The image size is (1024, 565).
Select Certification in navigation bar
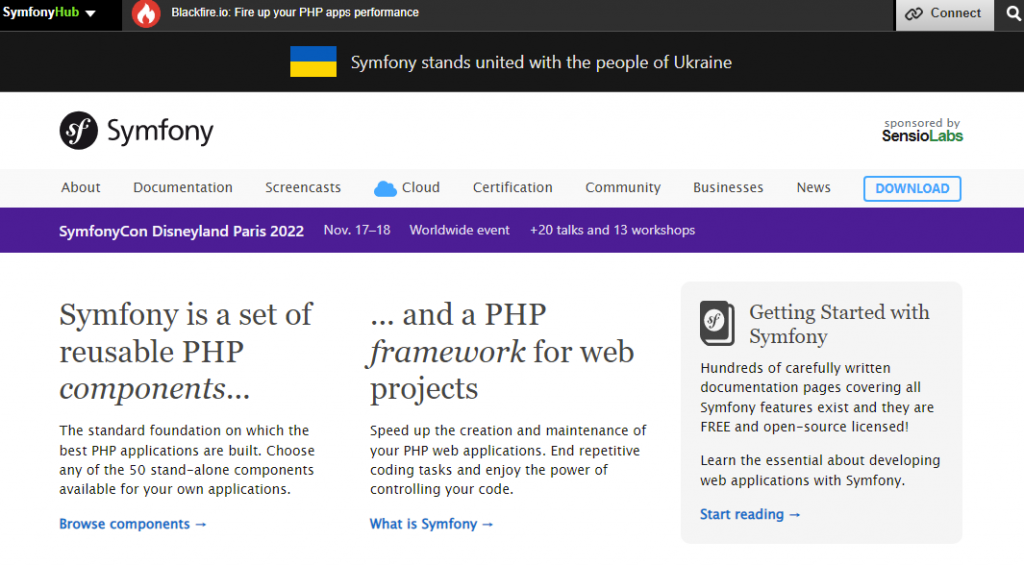click(x=512, y=188)
